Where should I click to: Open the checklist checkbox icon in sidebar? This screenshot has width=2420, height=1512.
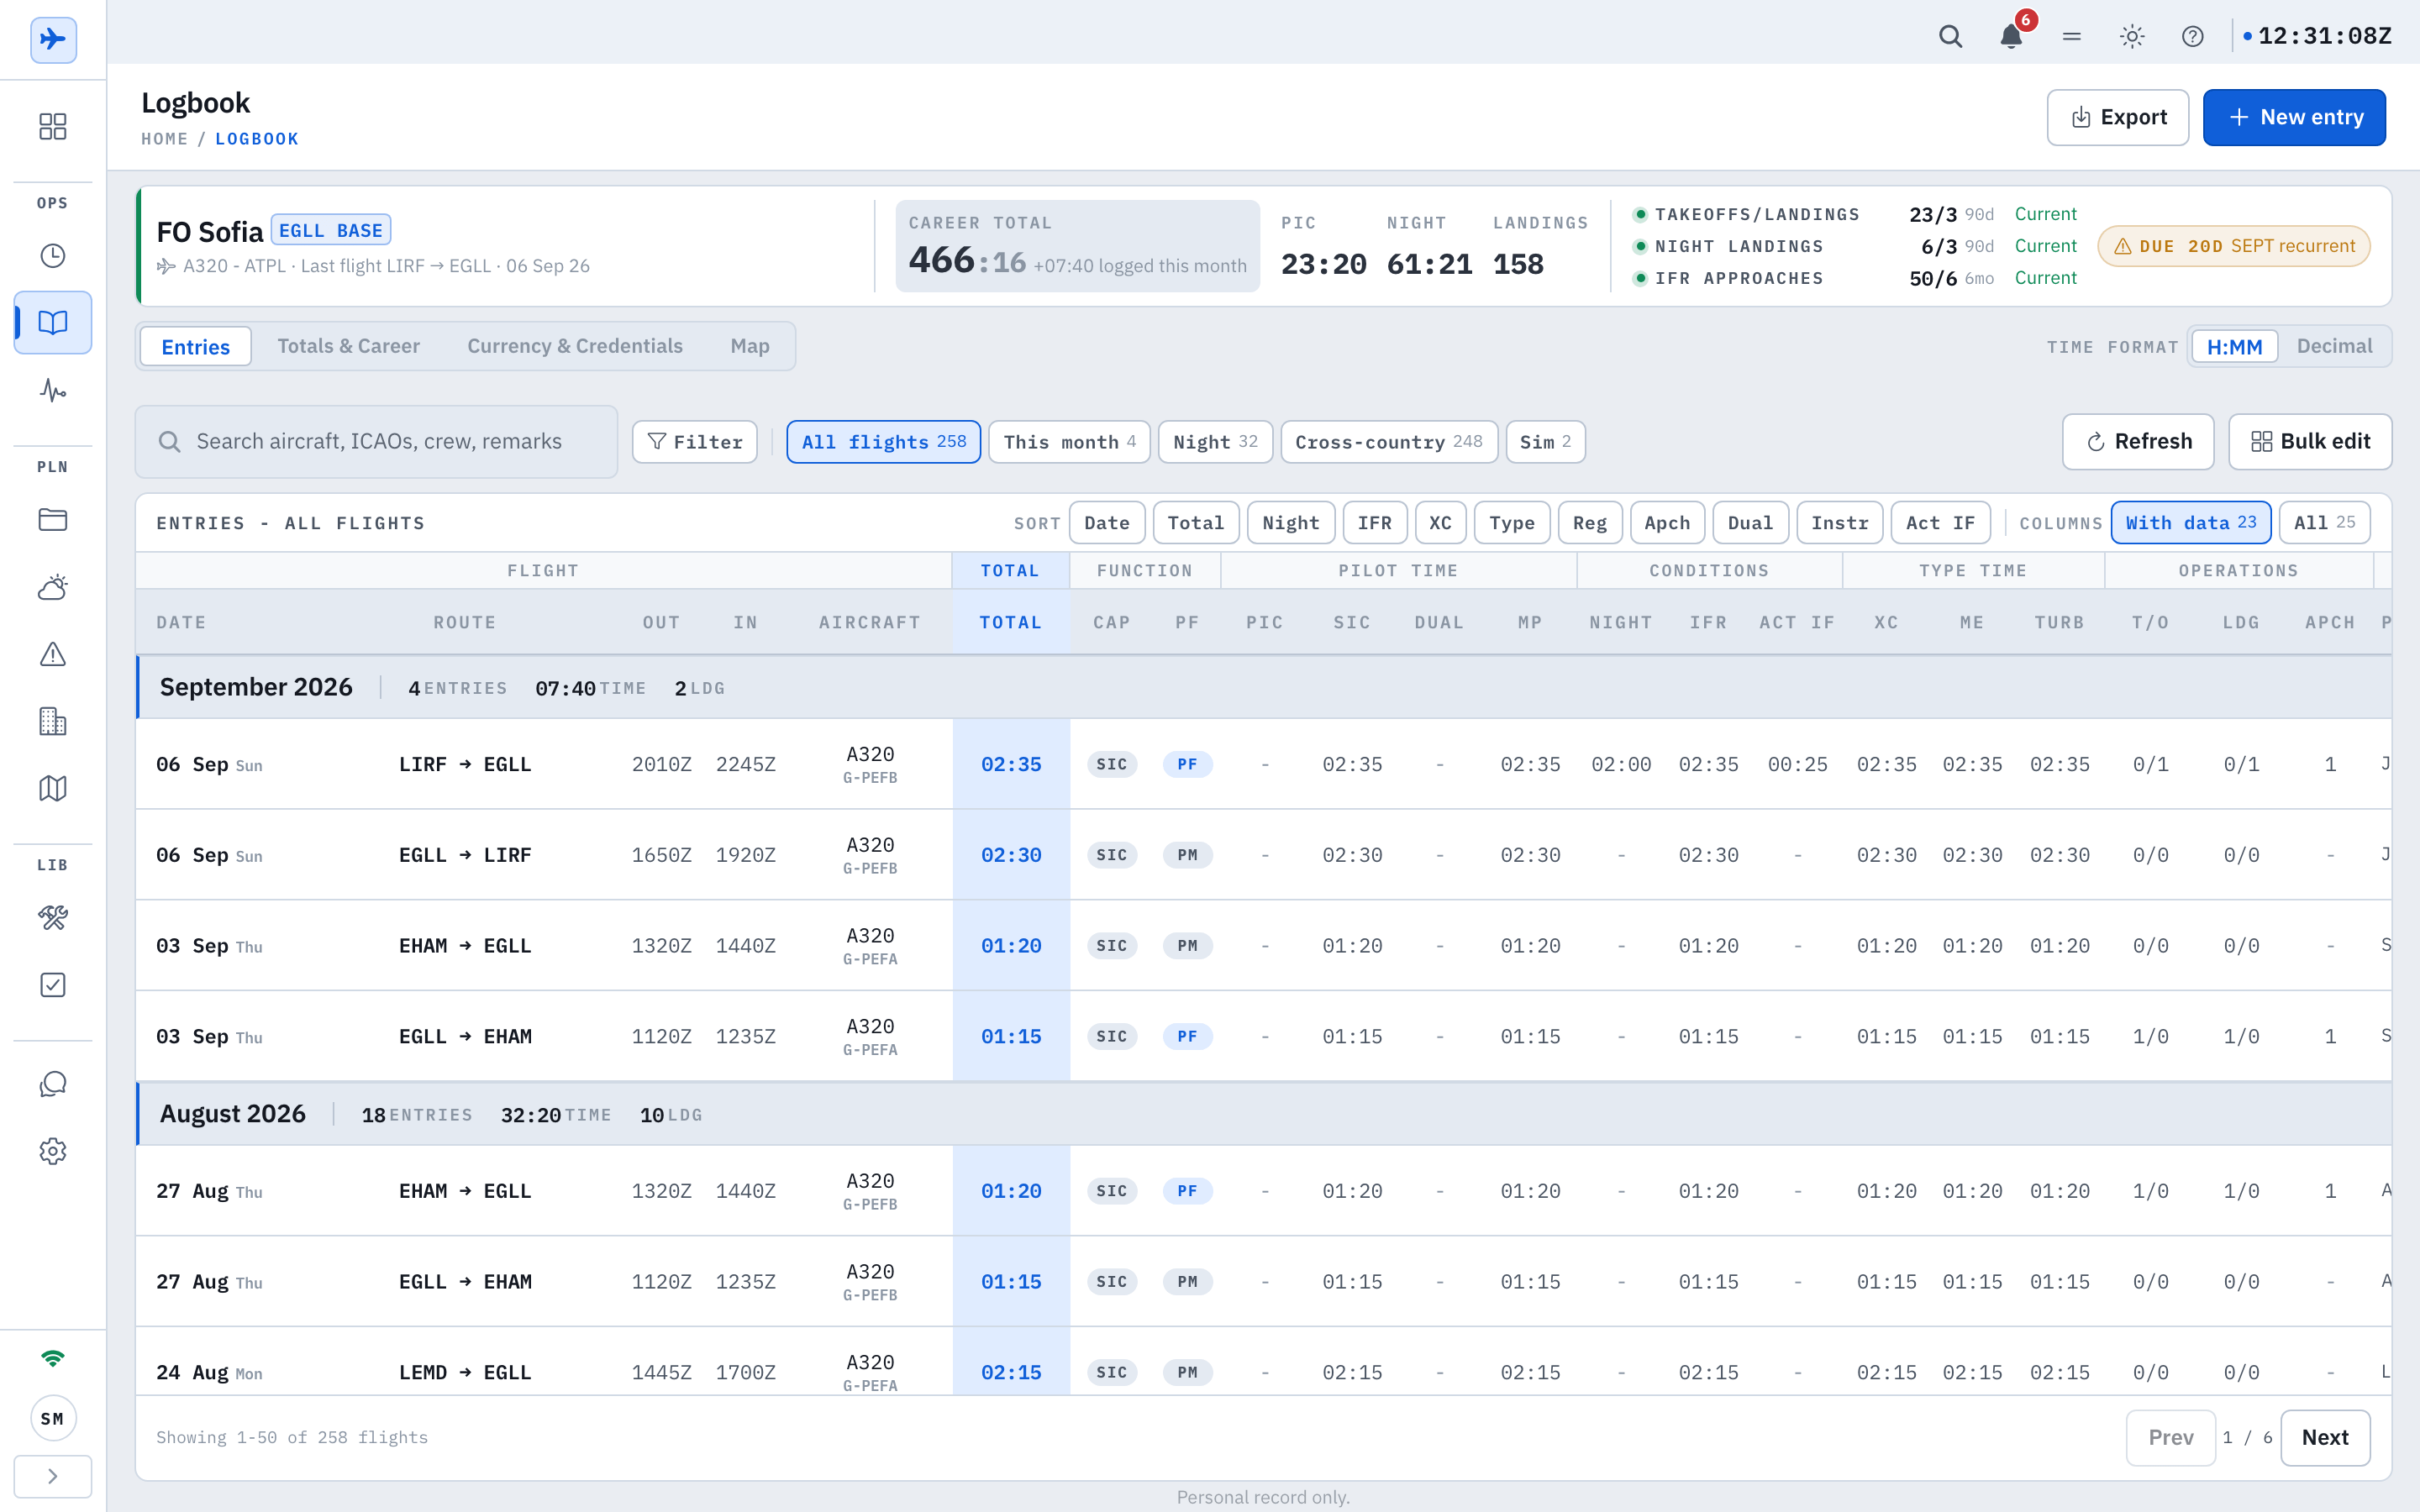(x=53, y=985)
